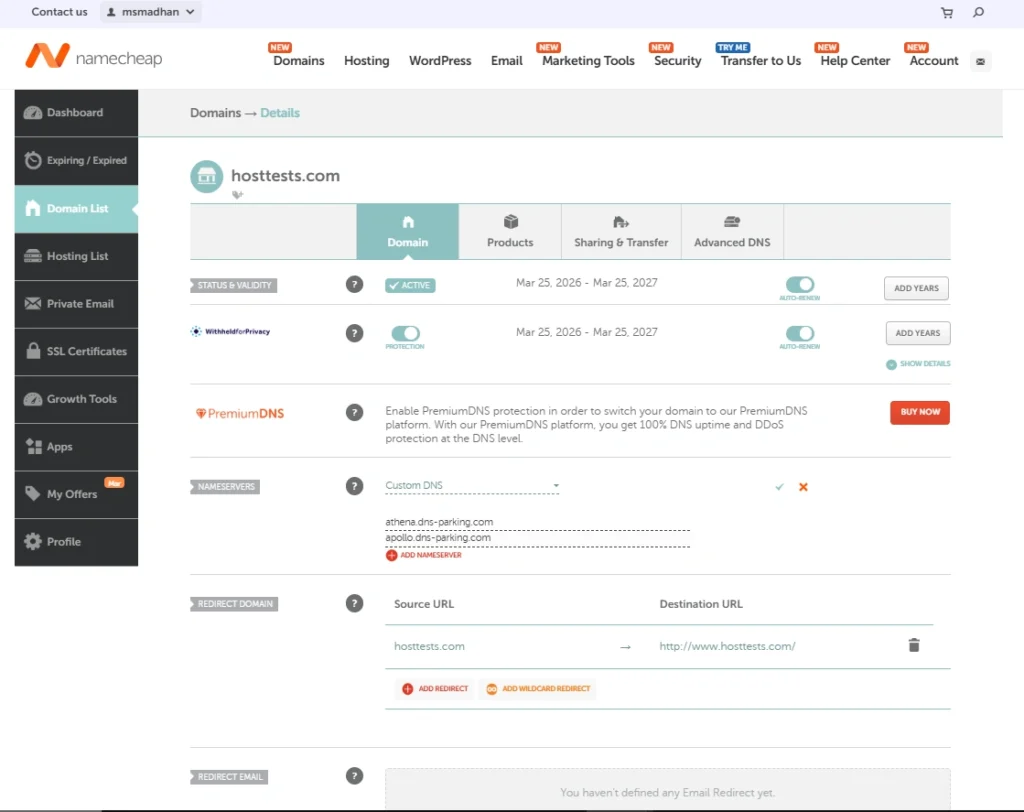Open the shopping cart icon

coord(947,13)
